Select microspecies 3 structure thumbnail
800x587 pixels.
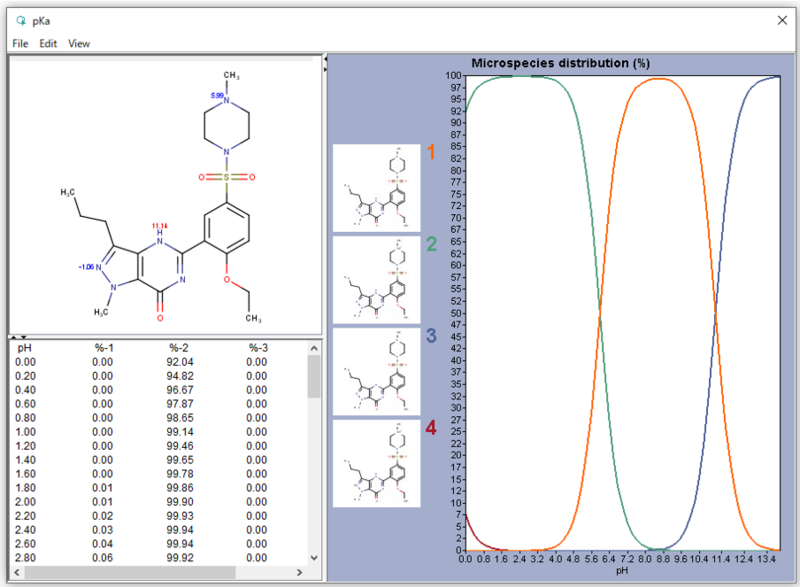coord(377,372)
